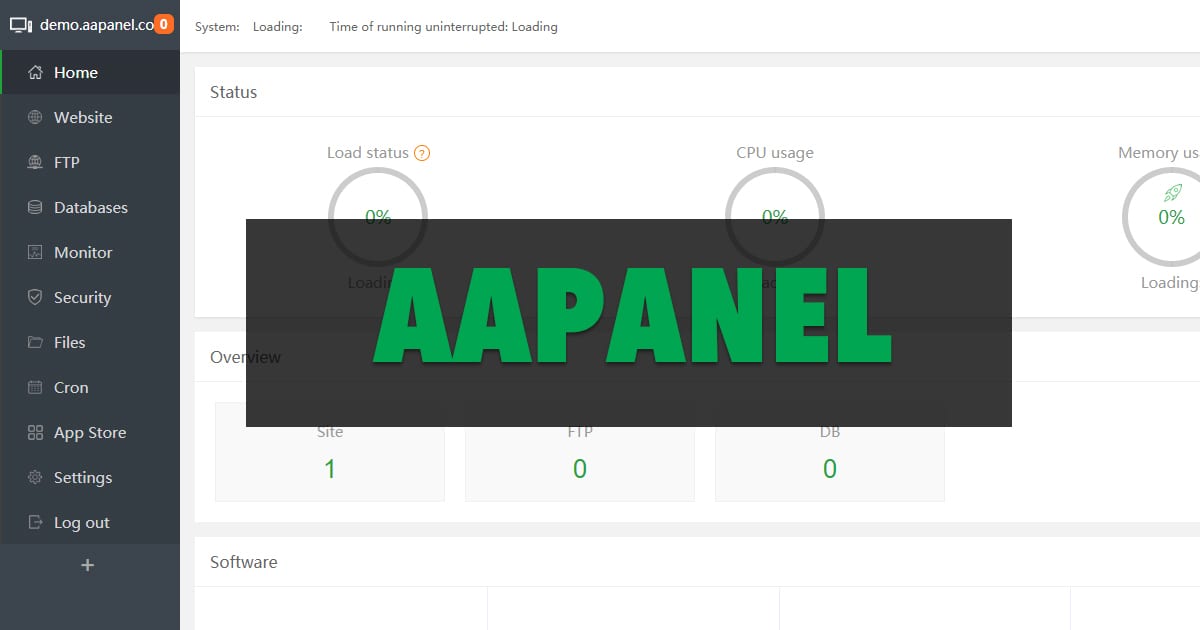Image resolution: width=1200 pixels, height=630 pixels.
Task: Open the Settings menu item
Action: click(90, 478)
